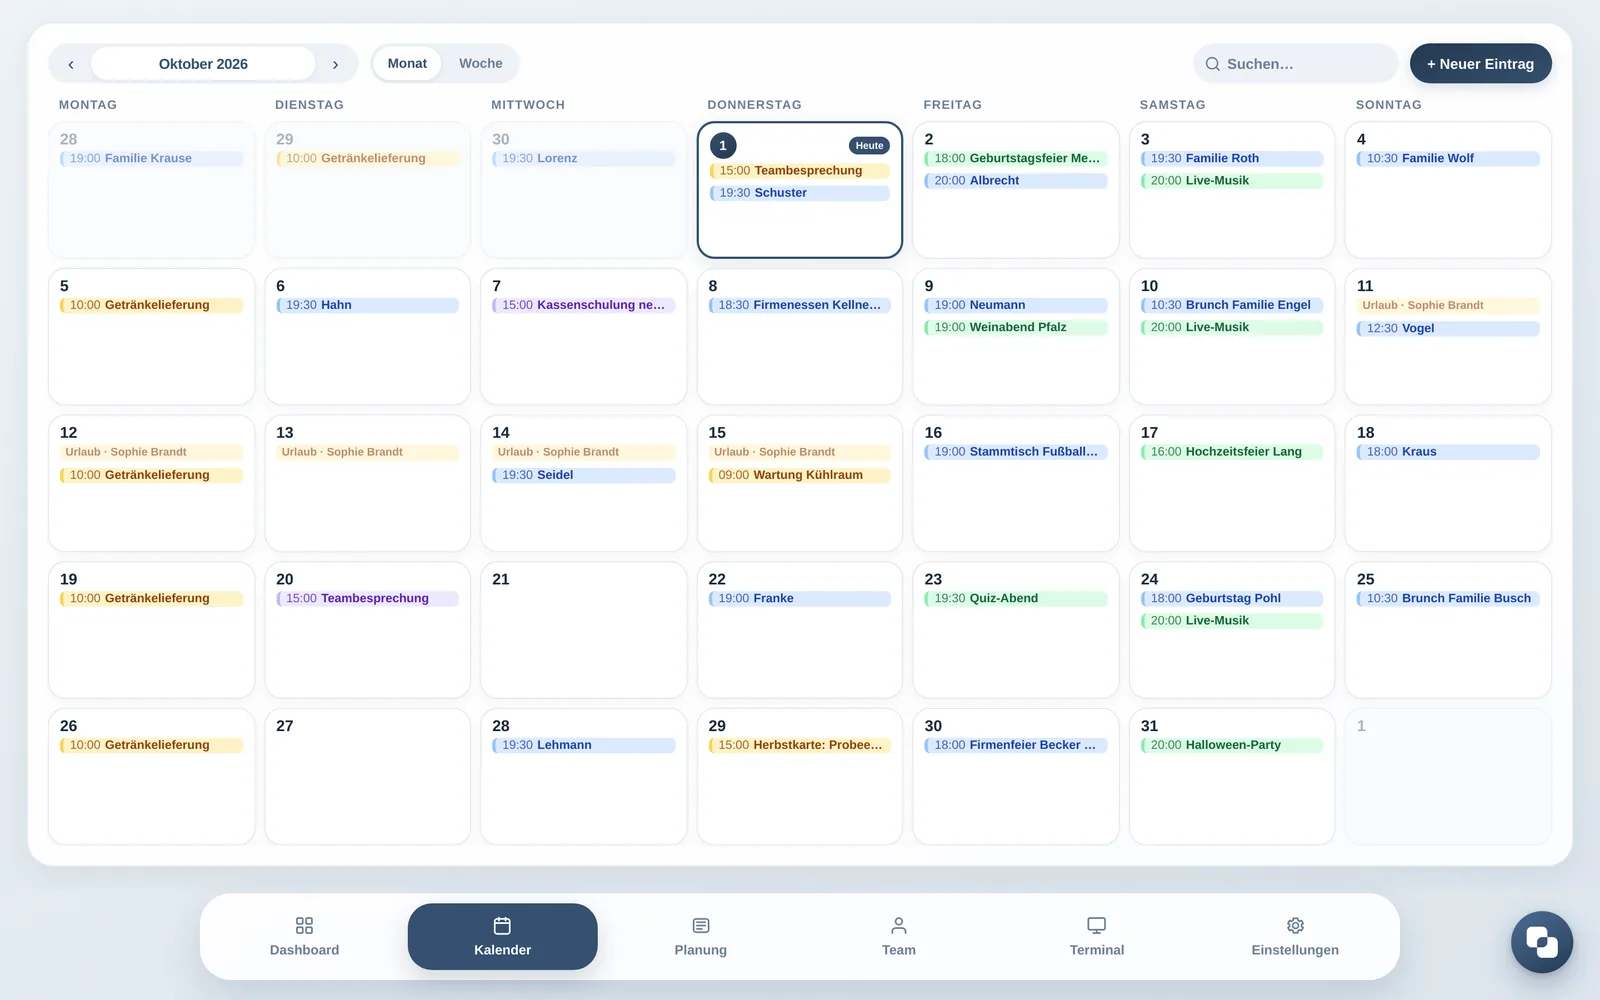
Task: Open 09:00 Wartung Kühlraum entry
Action: click(x=800, y=475)
